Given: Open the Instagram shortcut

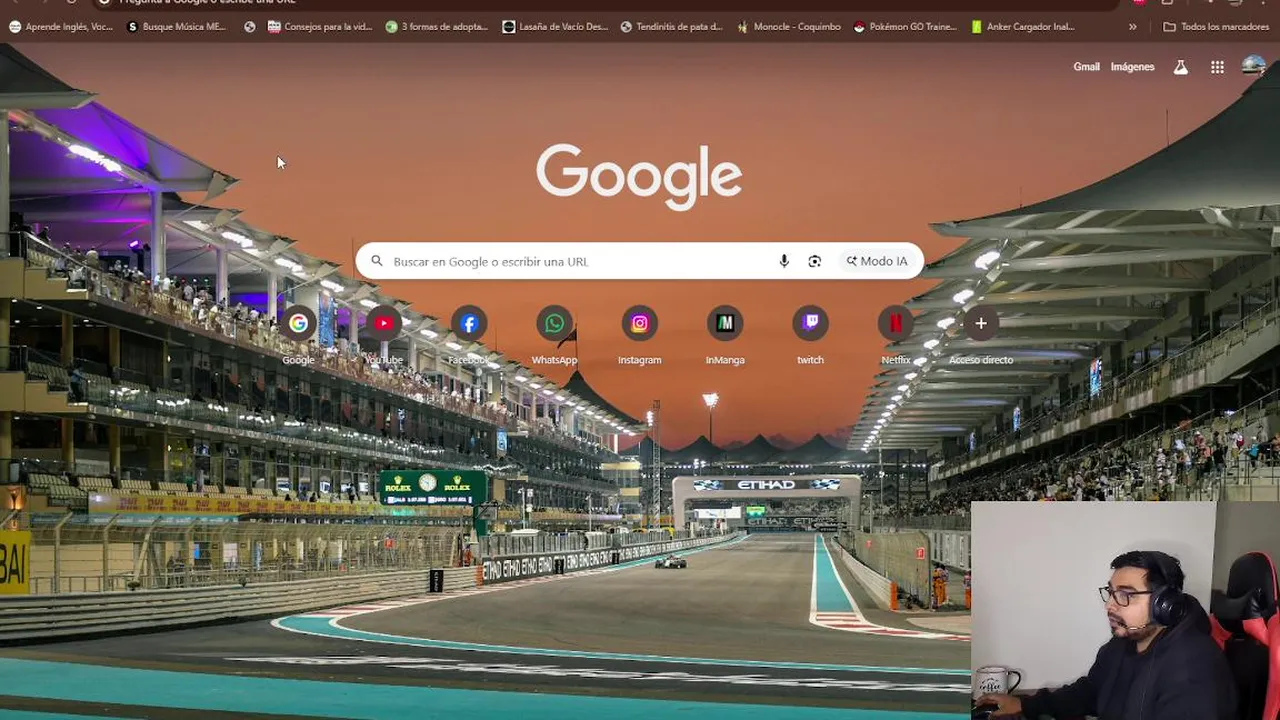Looking at the screenshot, I should pyautogui.click(x=640, y=335).
